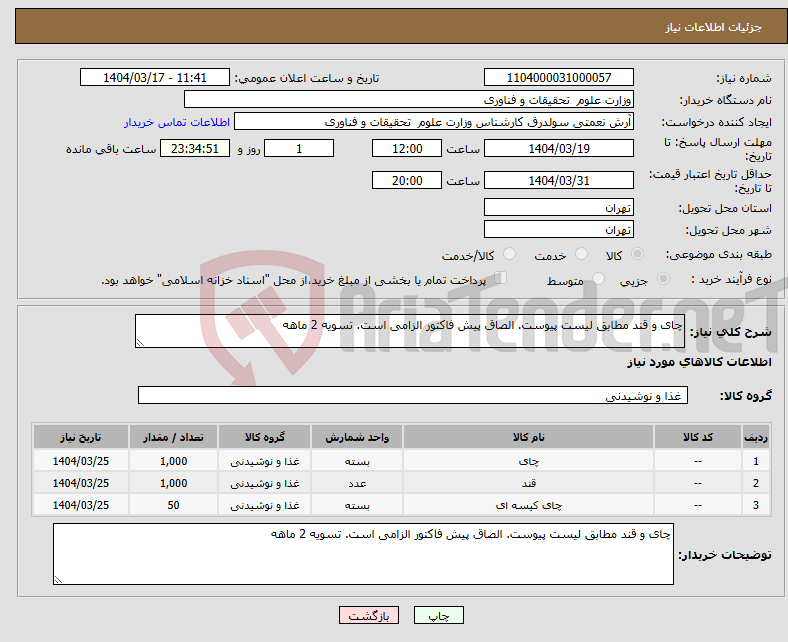
Task: Click the نام دستگاه خریدار field
Action: 409,100
